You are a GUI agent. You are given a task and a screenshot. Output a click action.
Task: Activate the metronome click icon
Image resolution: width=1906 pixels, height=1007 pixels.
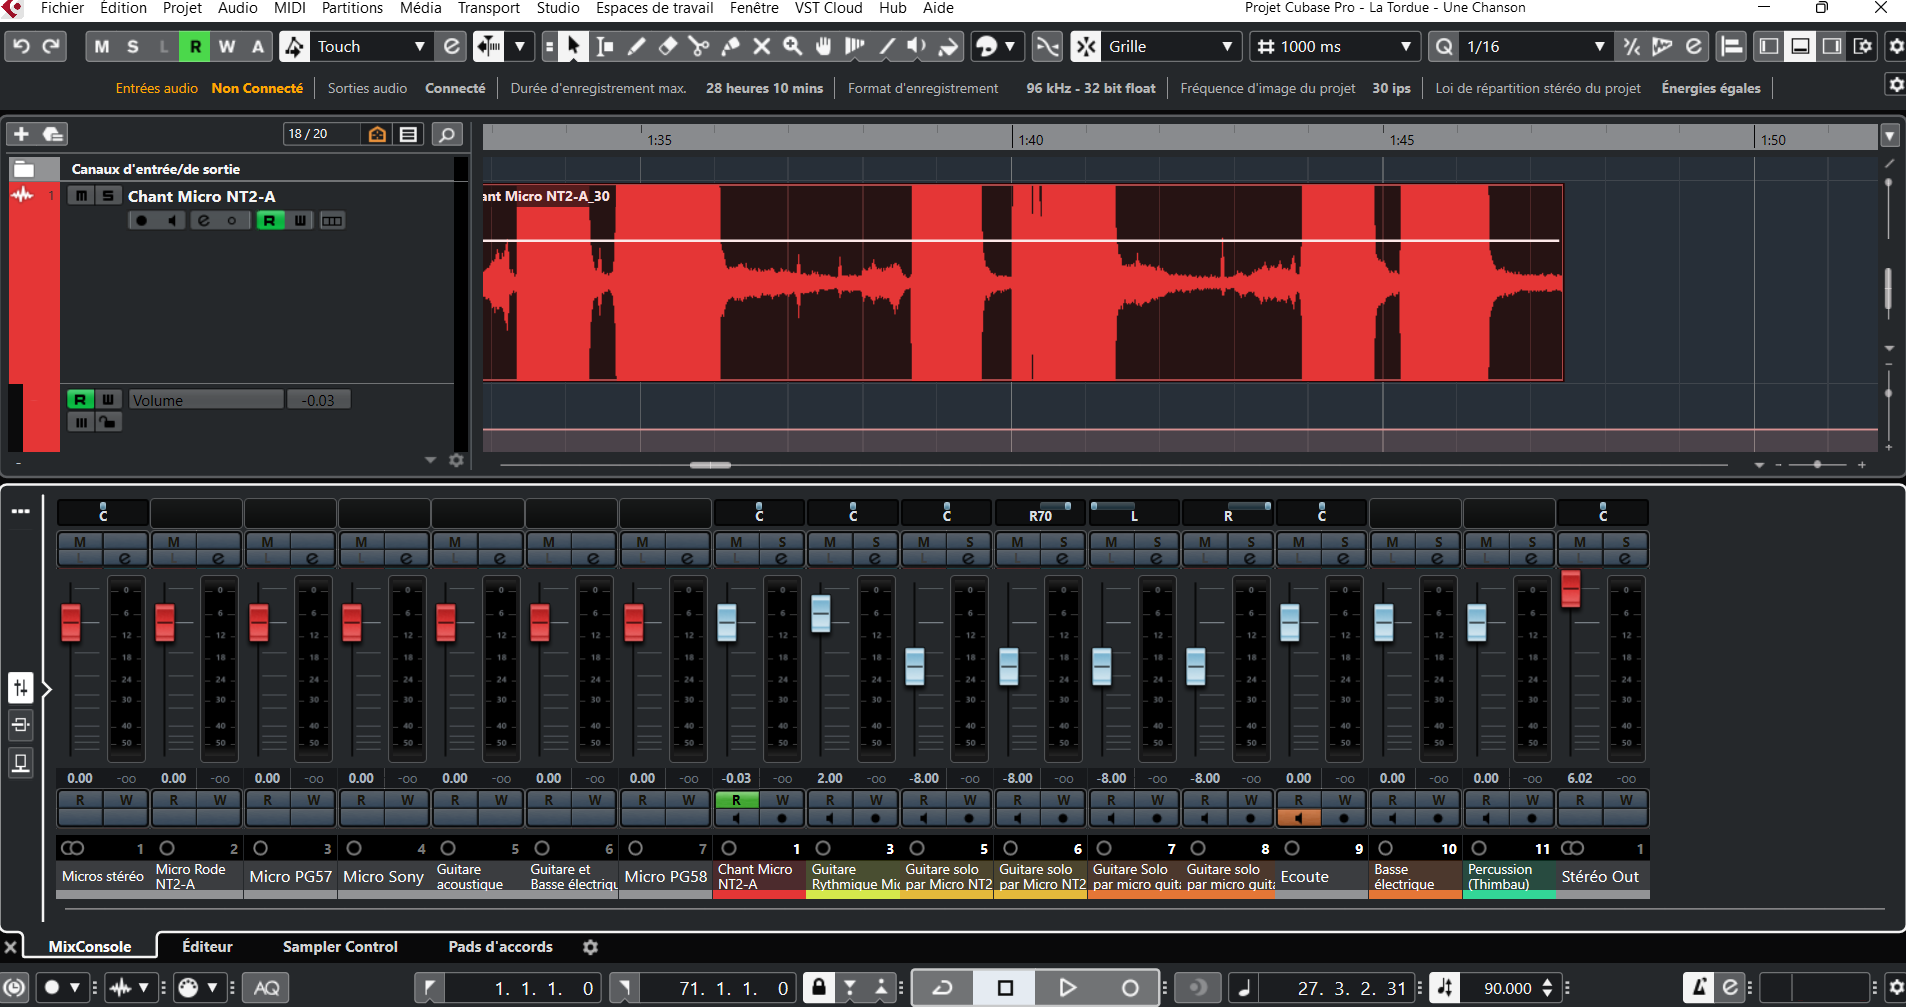coord(1698,988)
